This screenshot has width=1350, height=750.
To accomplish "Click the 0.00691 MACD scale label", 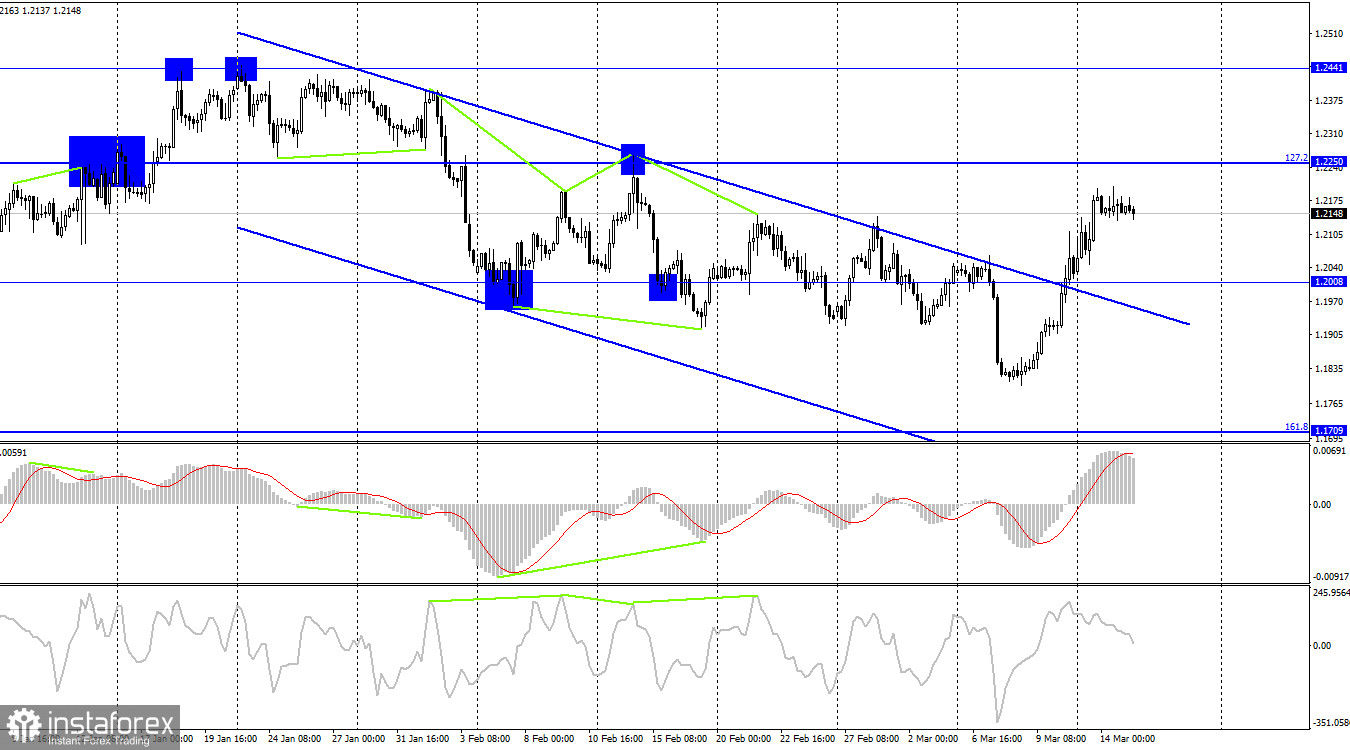I will (1328, 453).
